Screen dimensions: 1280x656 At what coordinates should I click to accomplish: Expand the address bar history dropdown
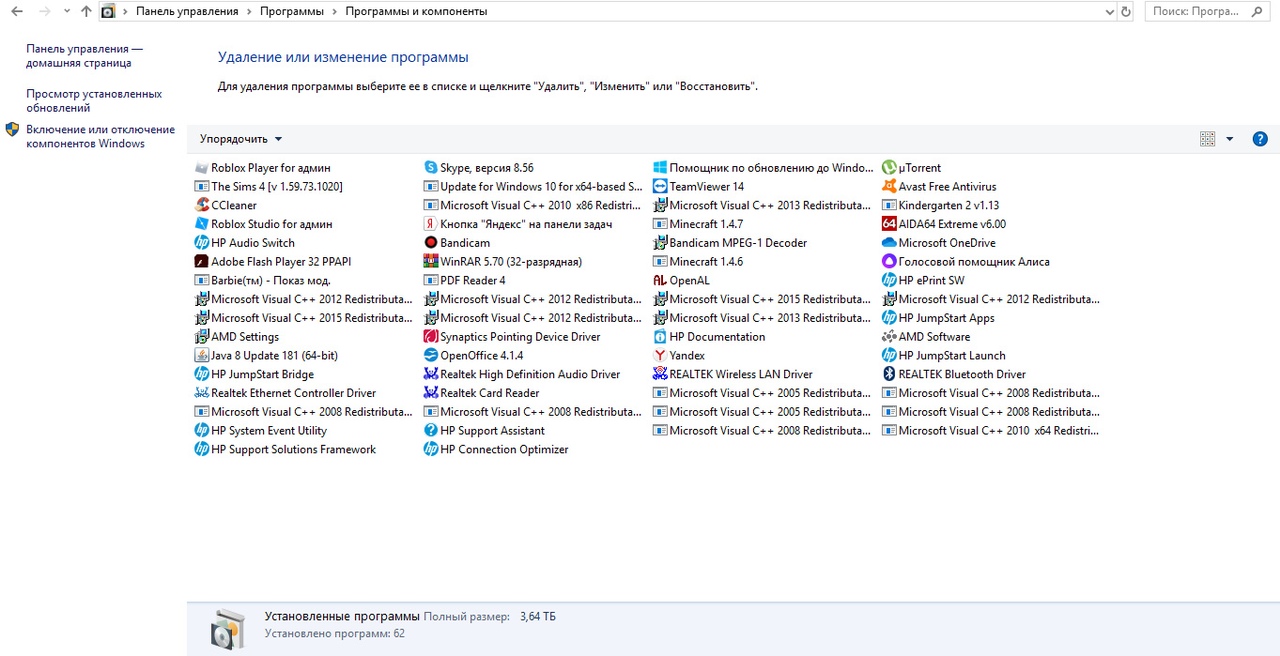1109,12
